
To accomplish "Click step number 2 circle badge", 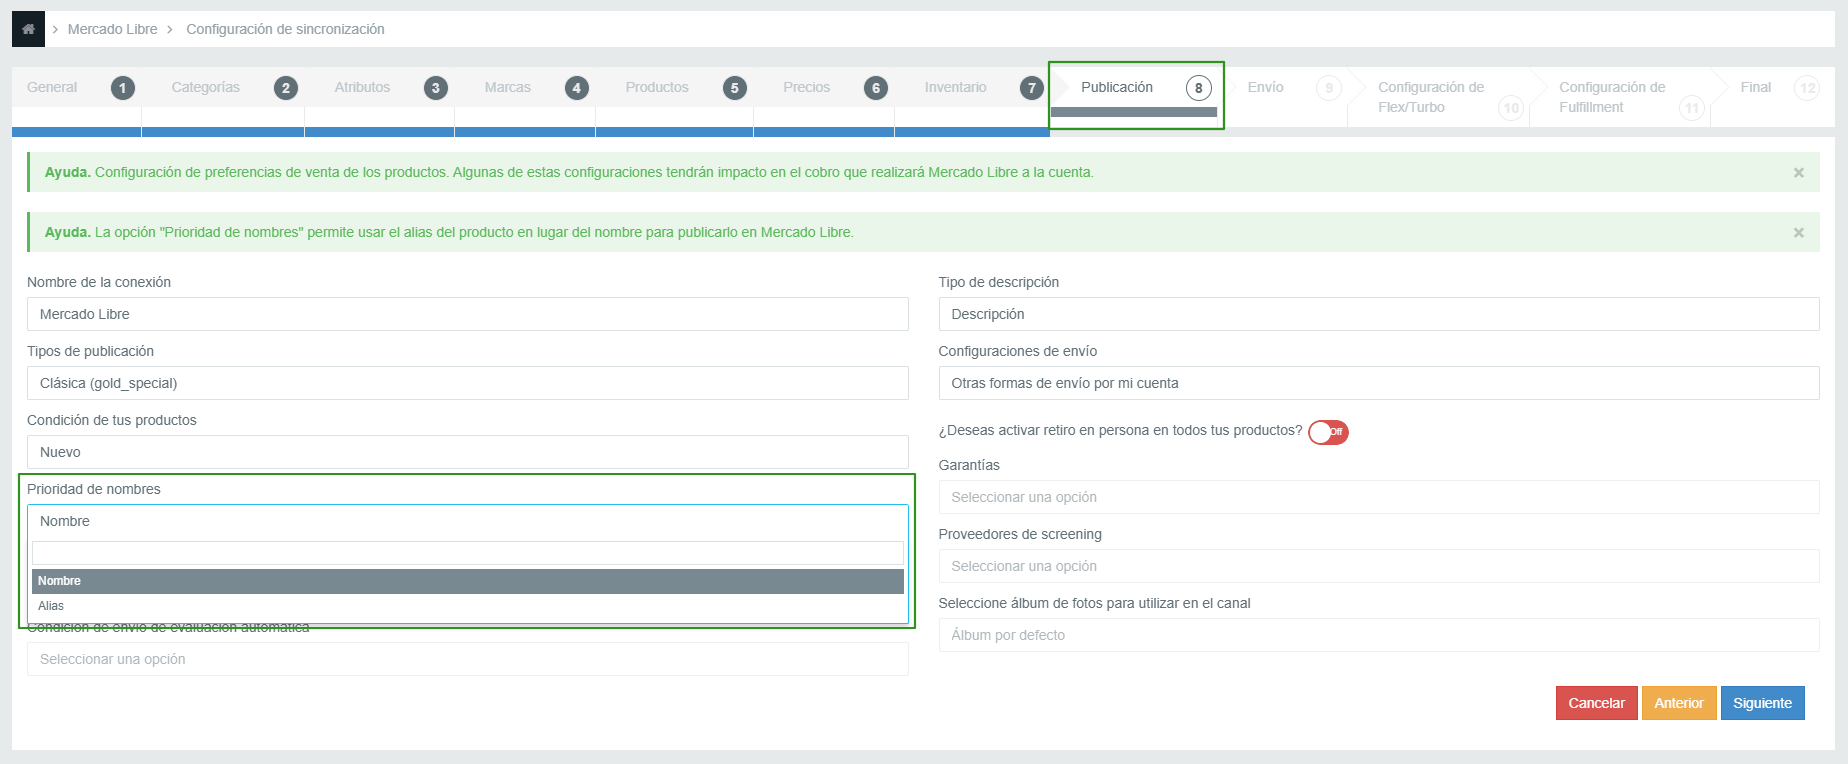I will [x=286, y=88].
